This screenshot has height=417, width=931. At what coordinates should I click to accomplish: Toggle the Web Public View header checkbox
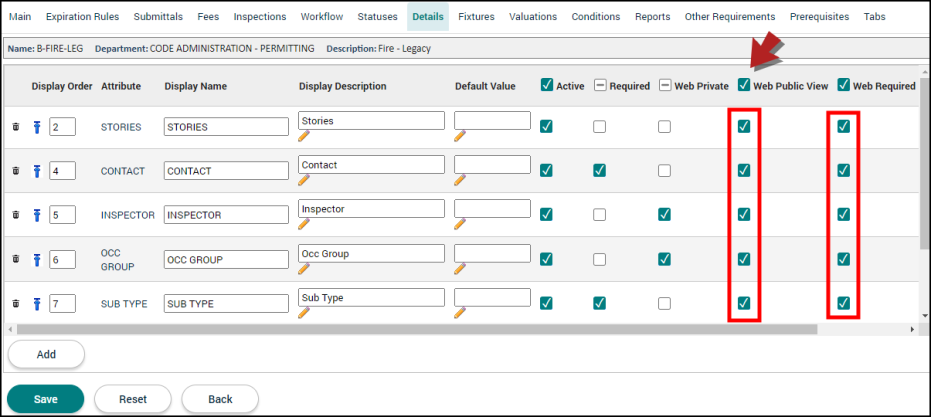point(744,86)
